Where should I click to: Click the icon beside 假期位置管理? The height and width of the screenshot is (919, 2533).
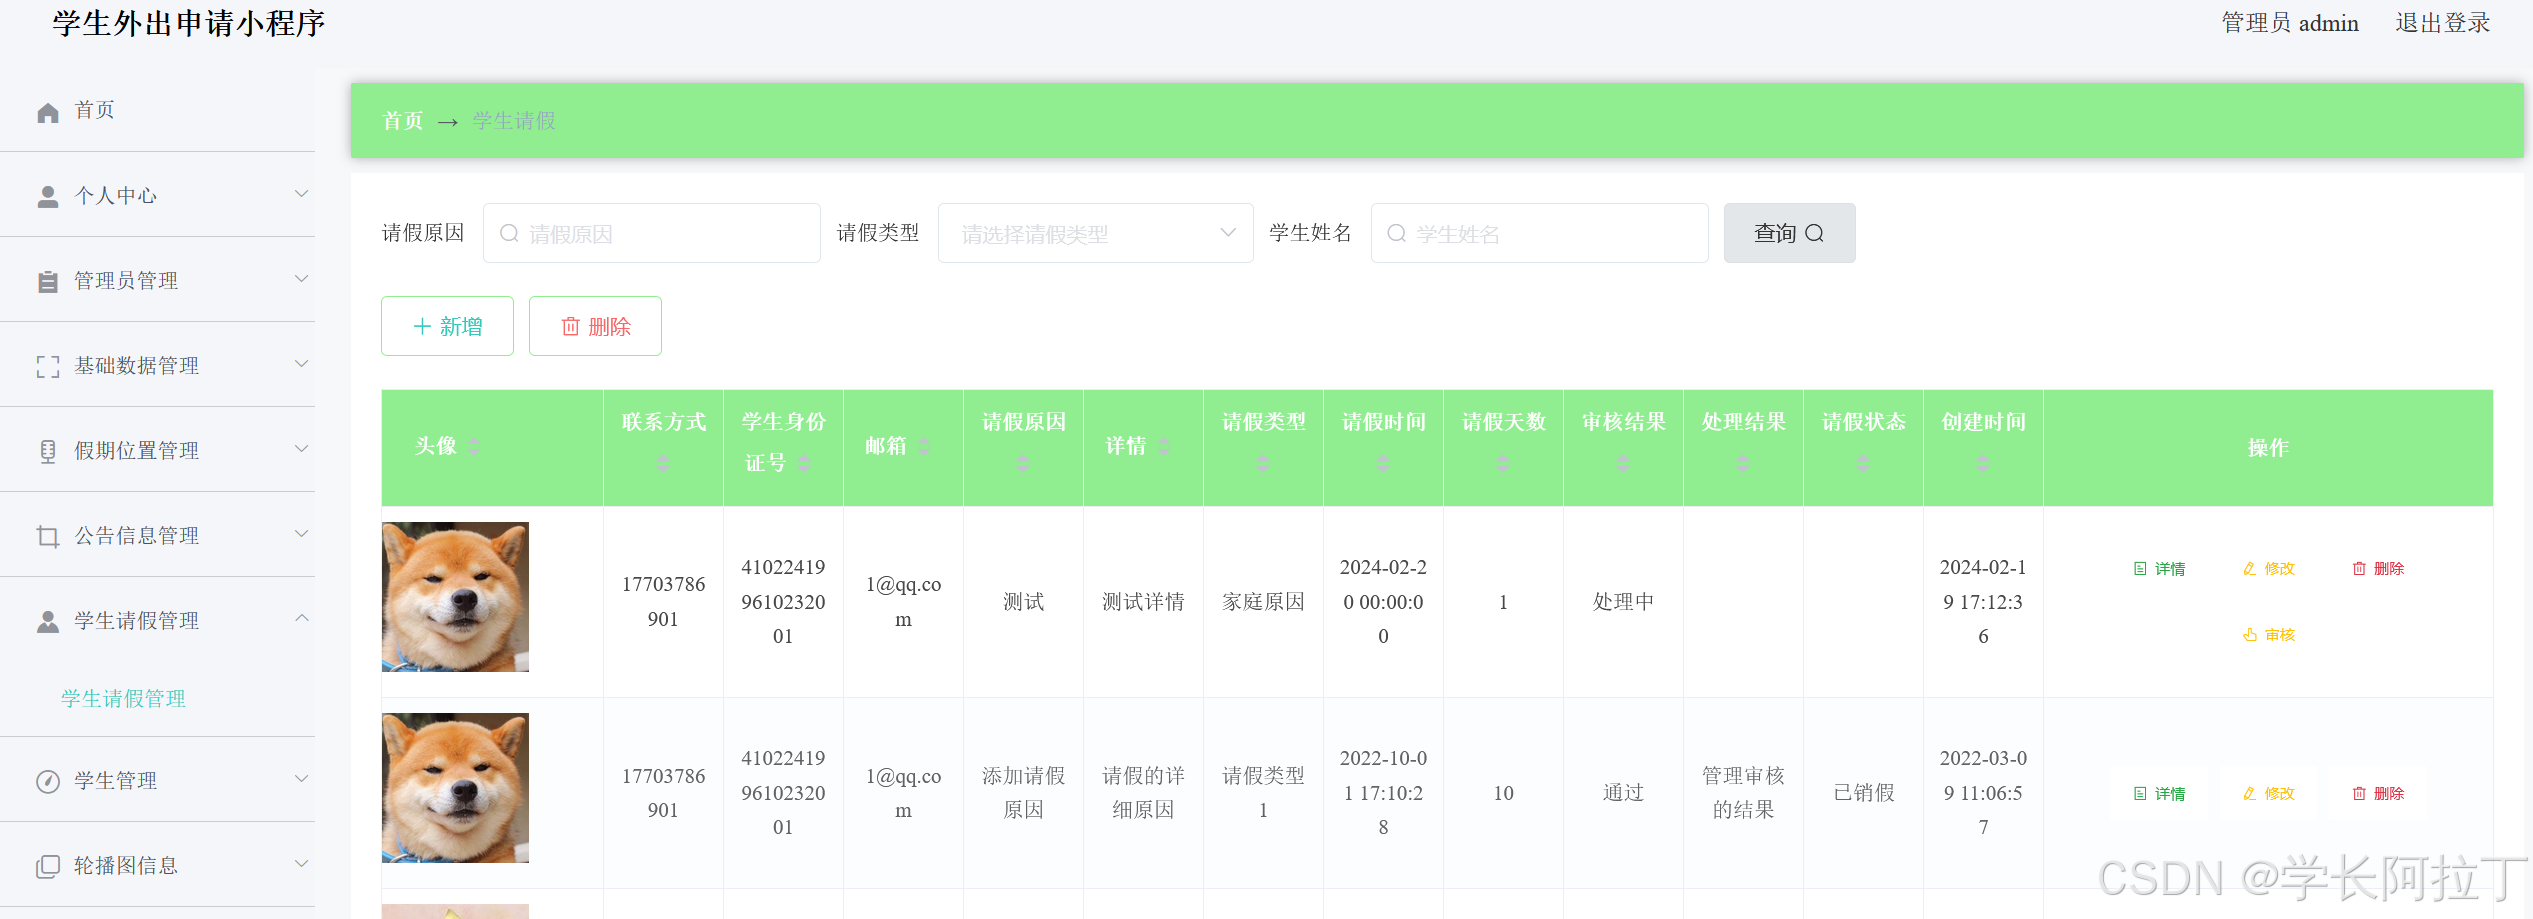(48, 451)
